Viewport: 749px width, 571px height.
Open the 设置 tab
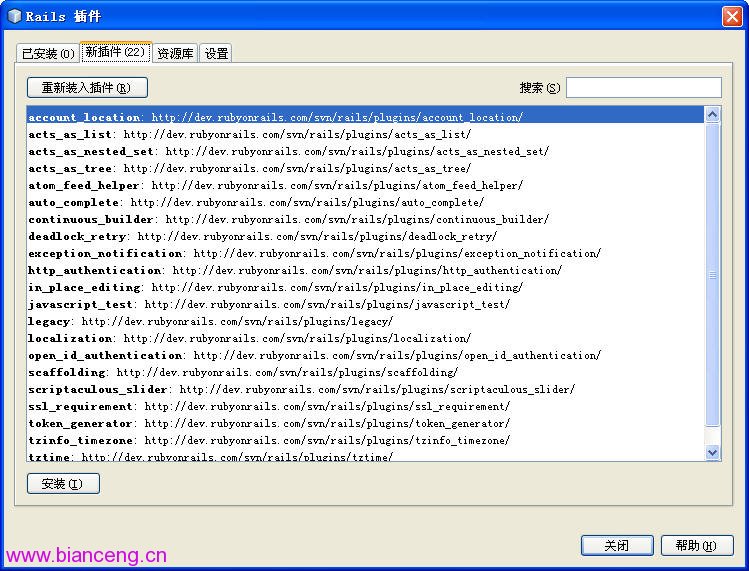pos(216,53)
